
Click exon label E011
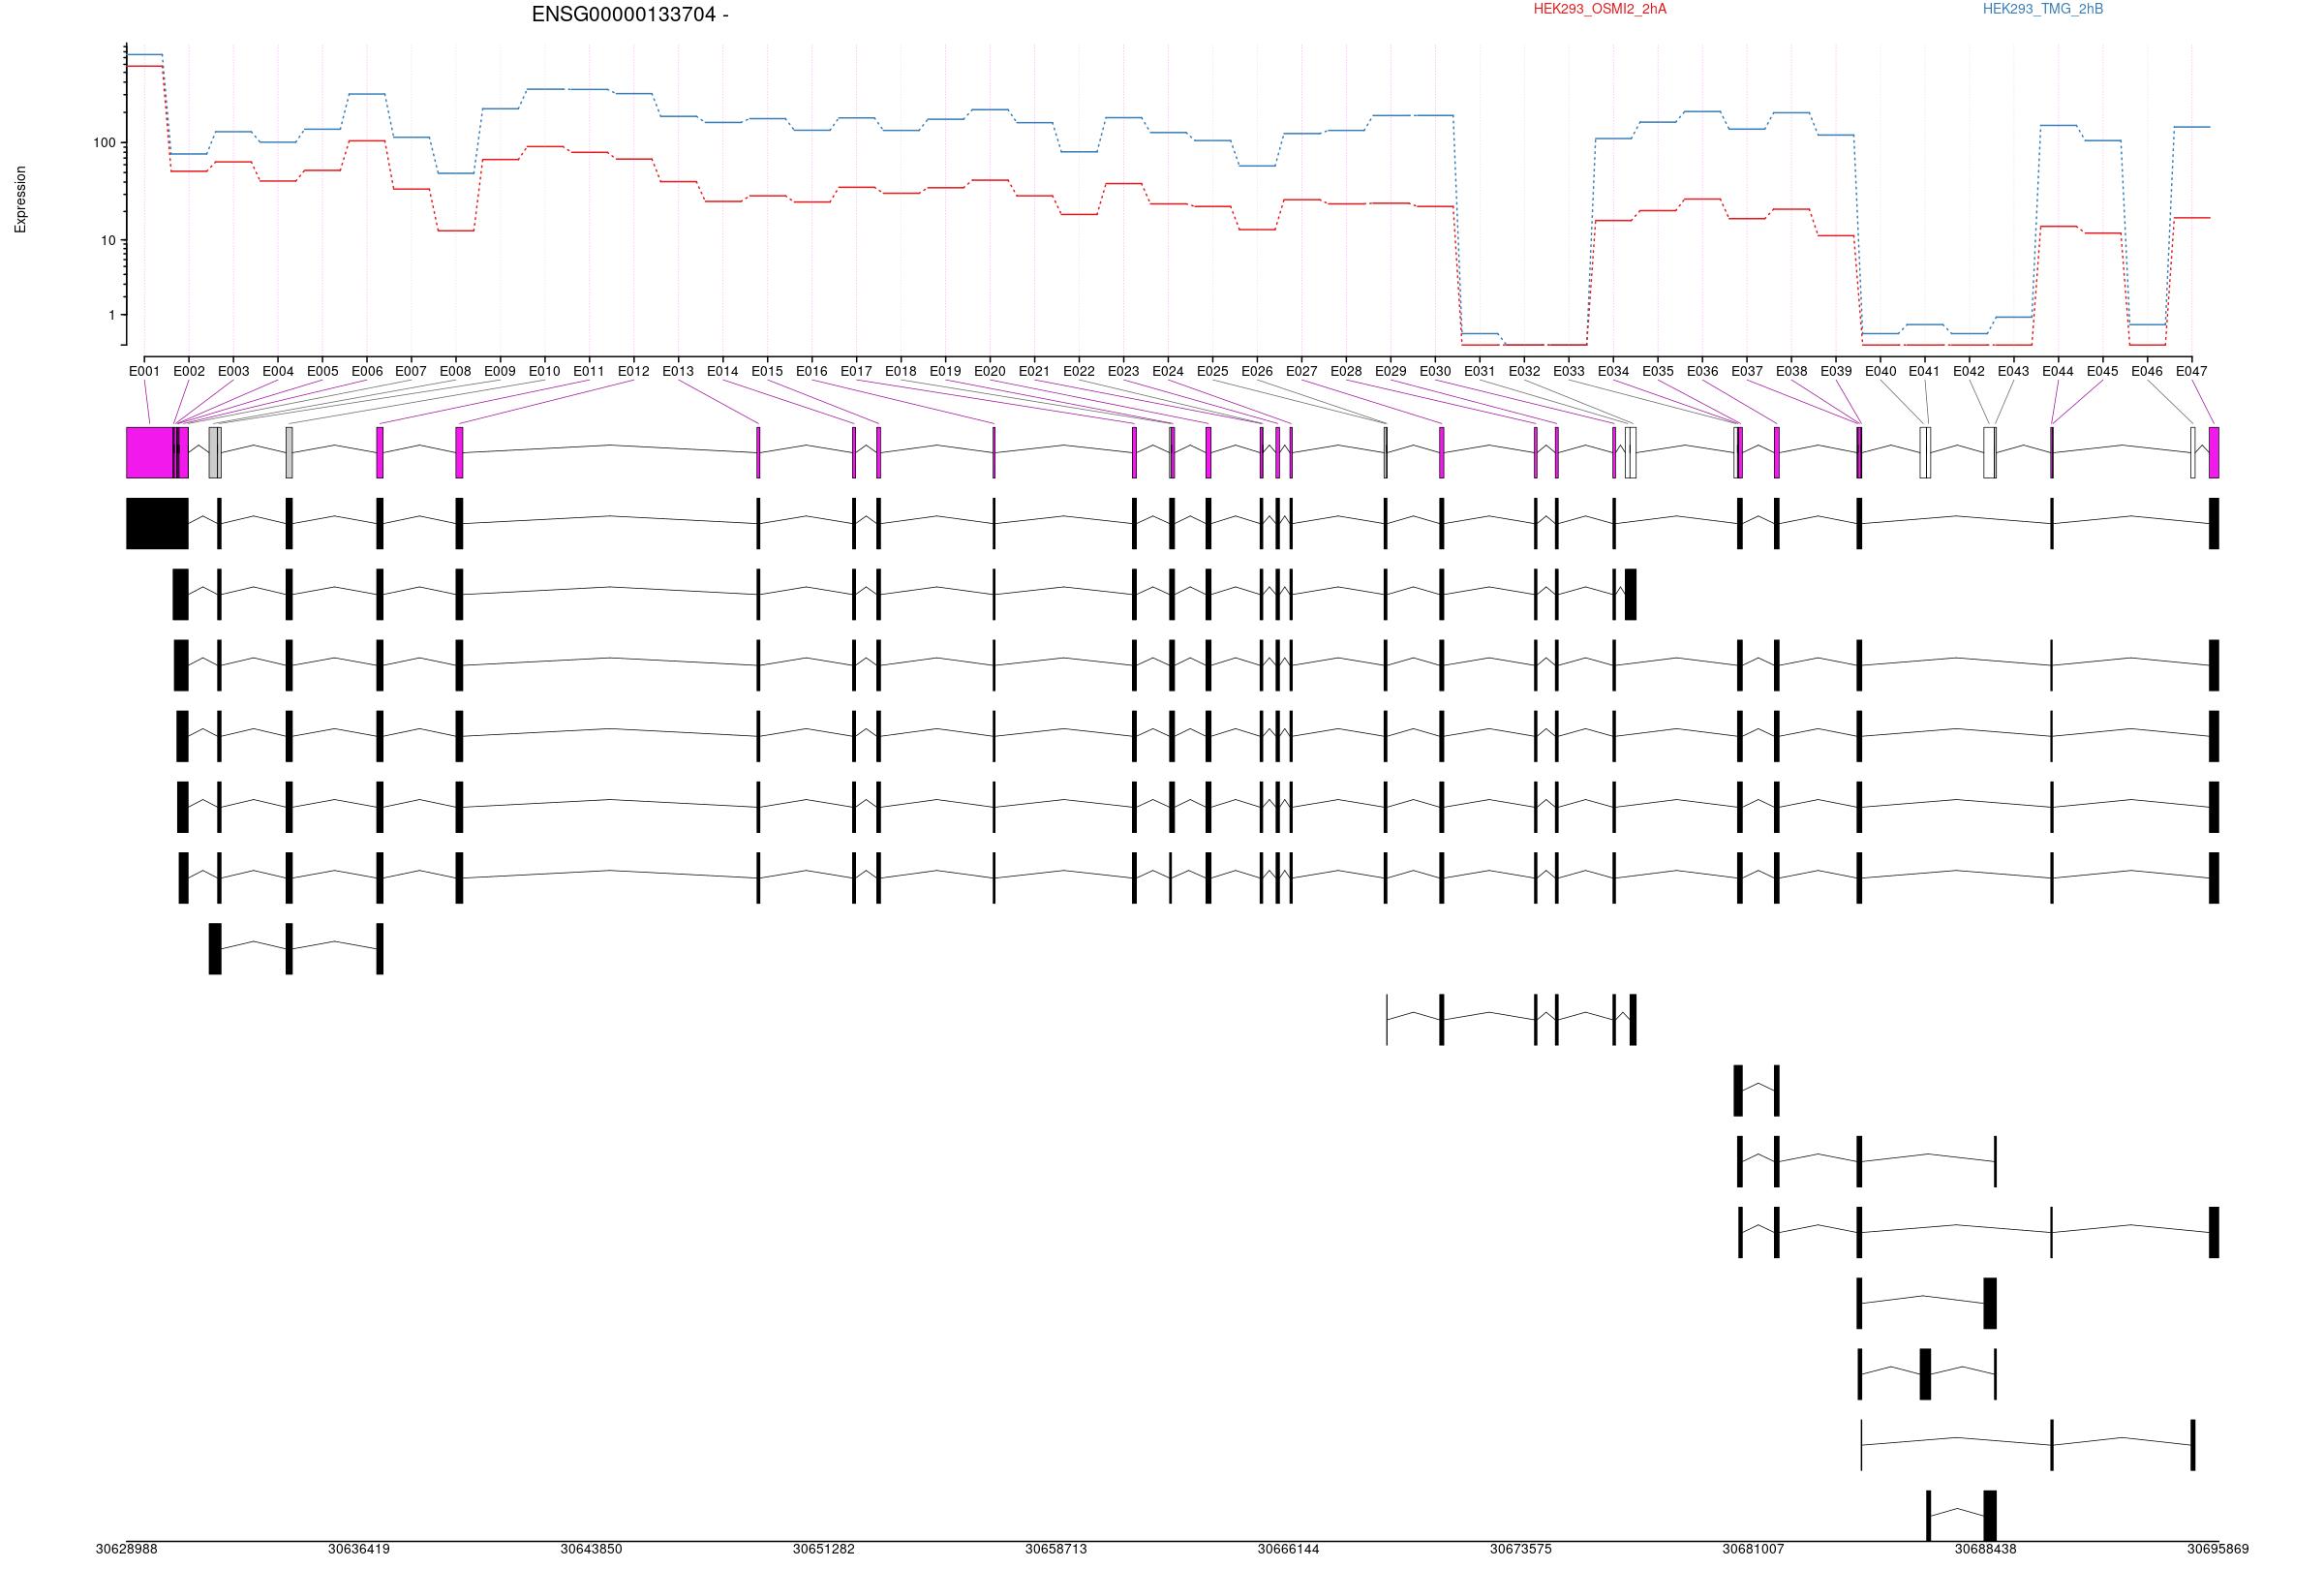pos(589,371)
